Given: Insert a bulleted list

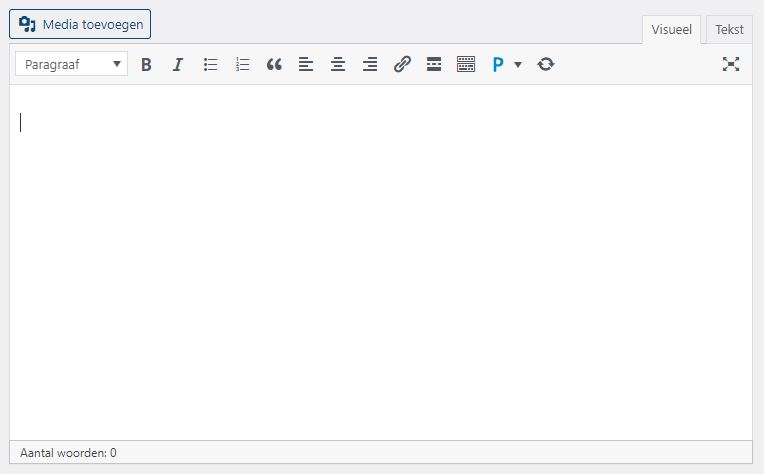Looking at the screenshot, I should (x=210, y=64).
